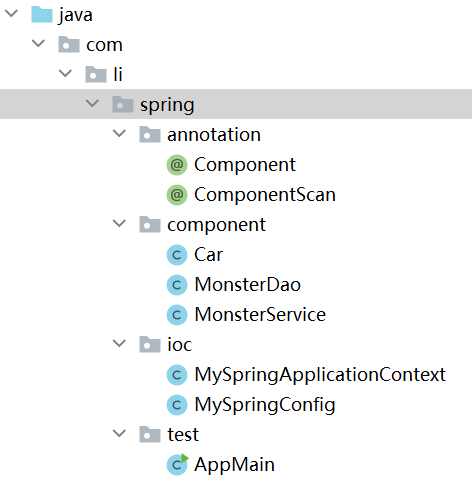The width and height of the screenshot is (472, 484).
Task: Collapse the spring package chevron
Action: (x=92, y=103)
